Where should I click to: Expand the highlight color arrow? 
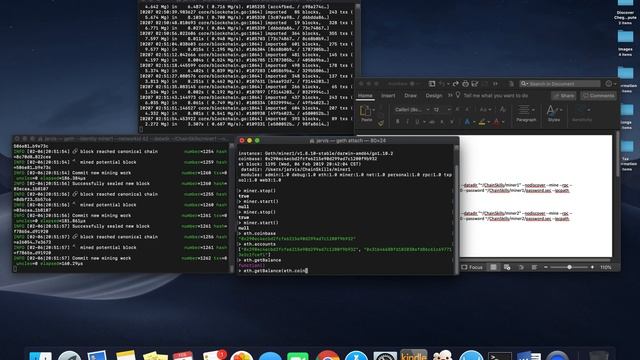tap(489, 122)
